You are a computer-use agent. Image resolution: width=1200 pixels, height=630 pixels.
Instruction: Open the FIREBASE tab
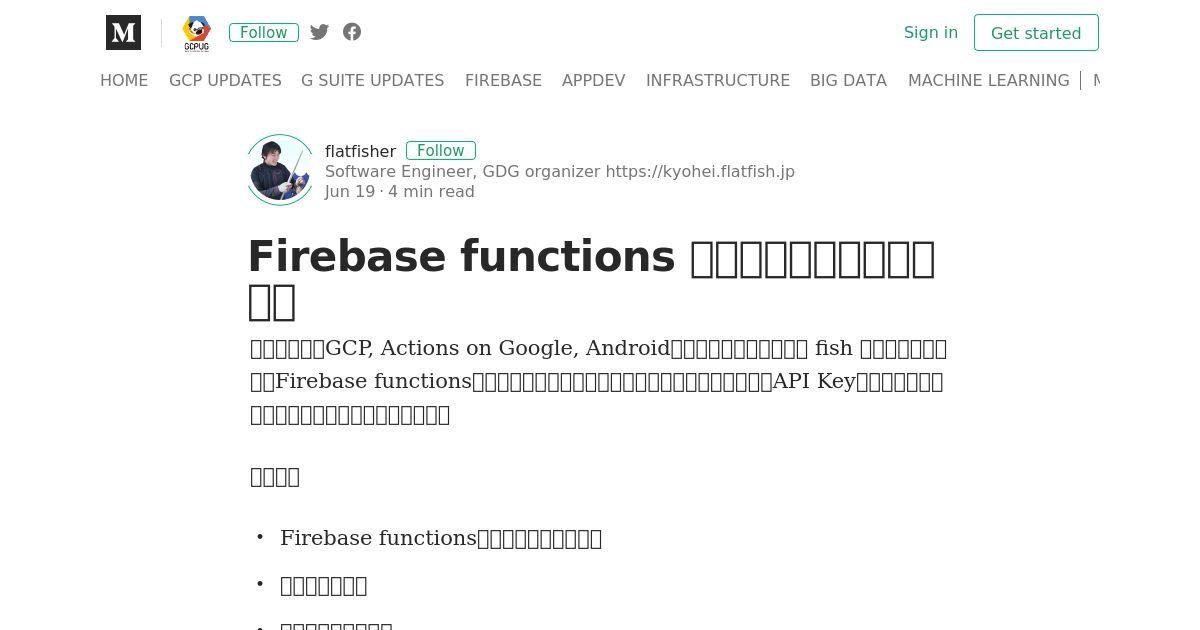(503, 80)
